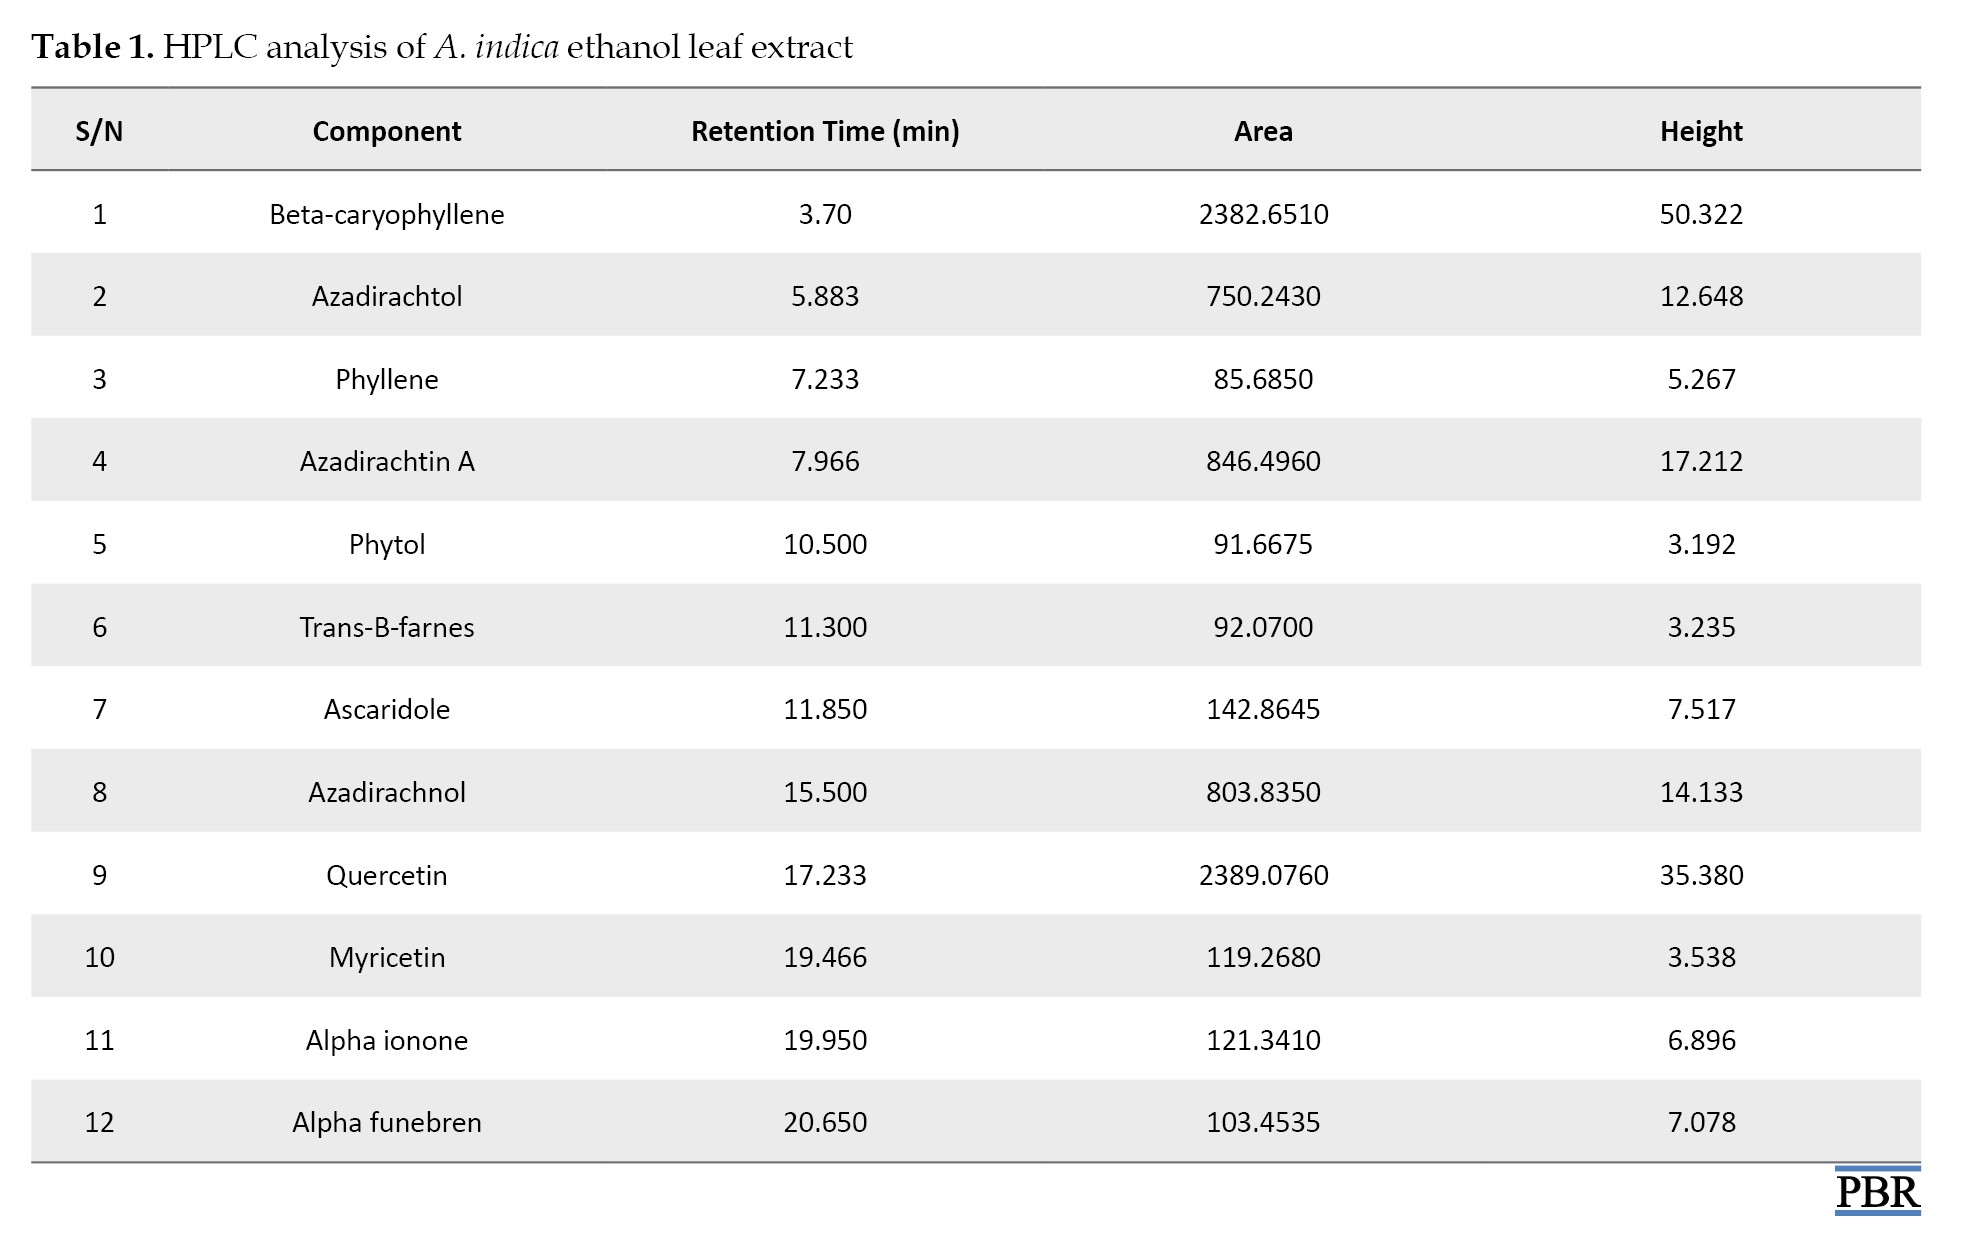Click the Phyllene component name
The width and height of the screenshot is (1962, 1240).
(x=386, y=379)
